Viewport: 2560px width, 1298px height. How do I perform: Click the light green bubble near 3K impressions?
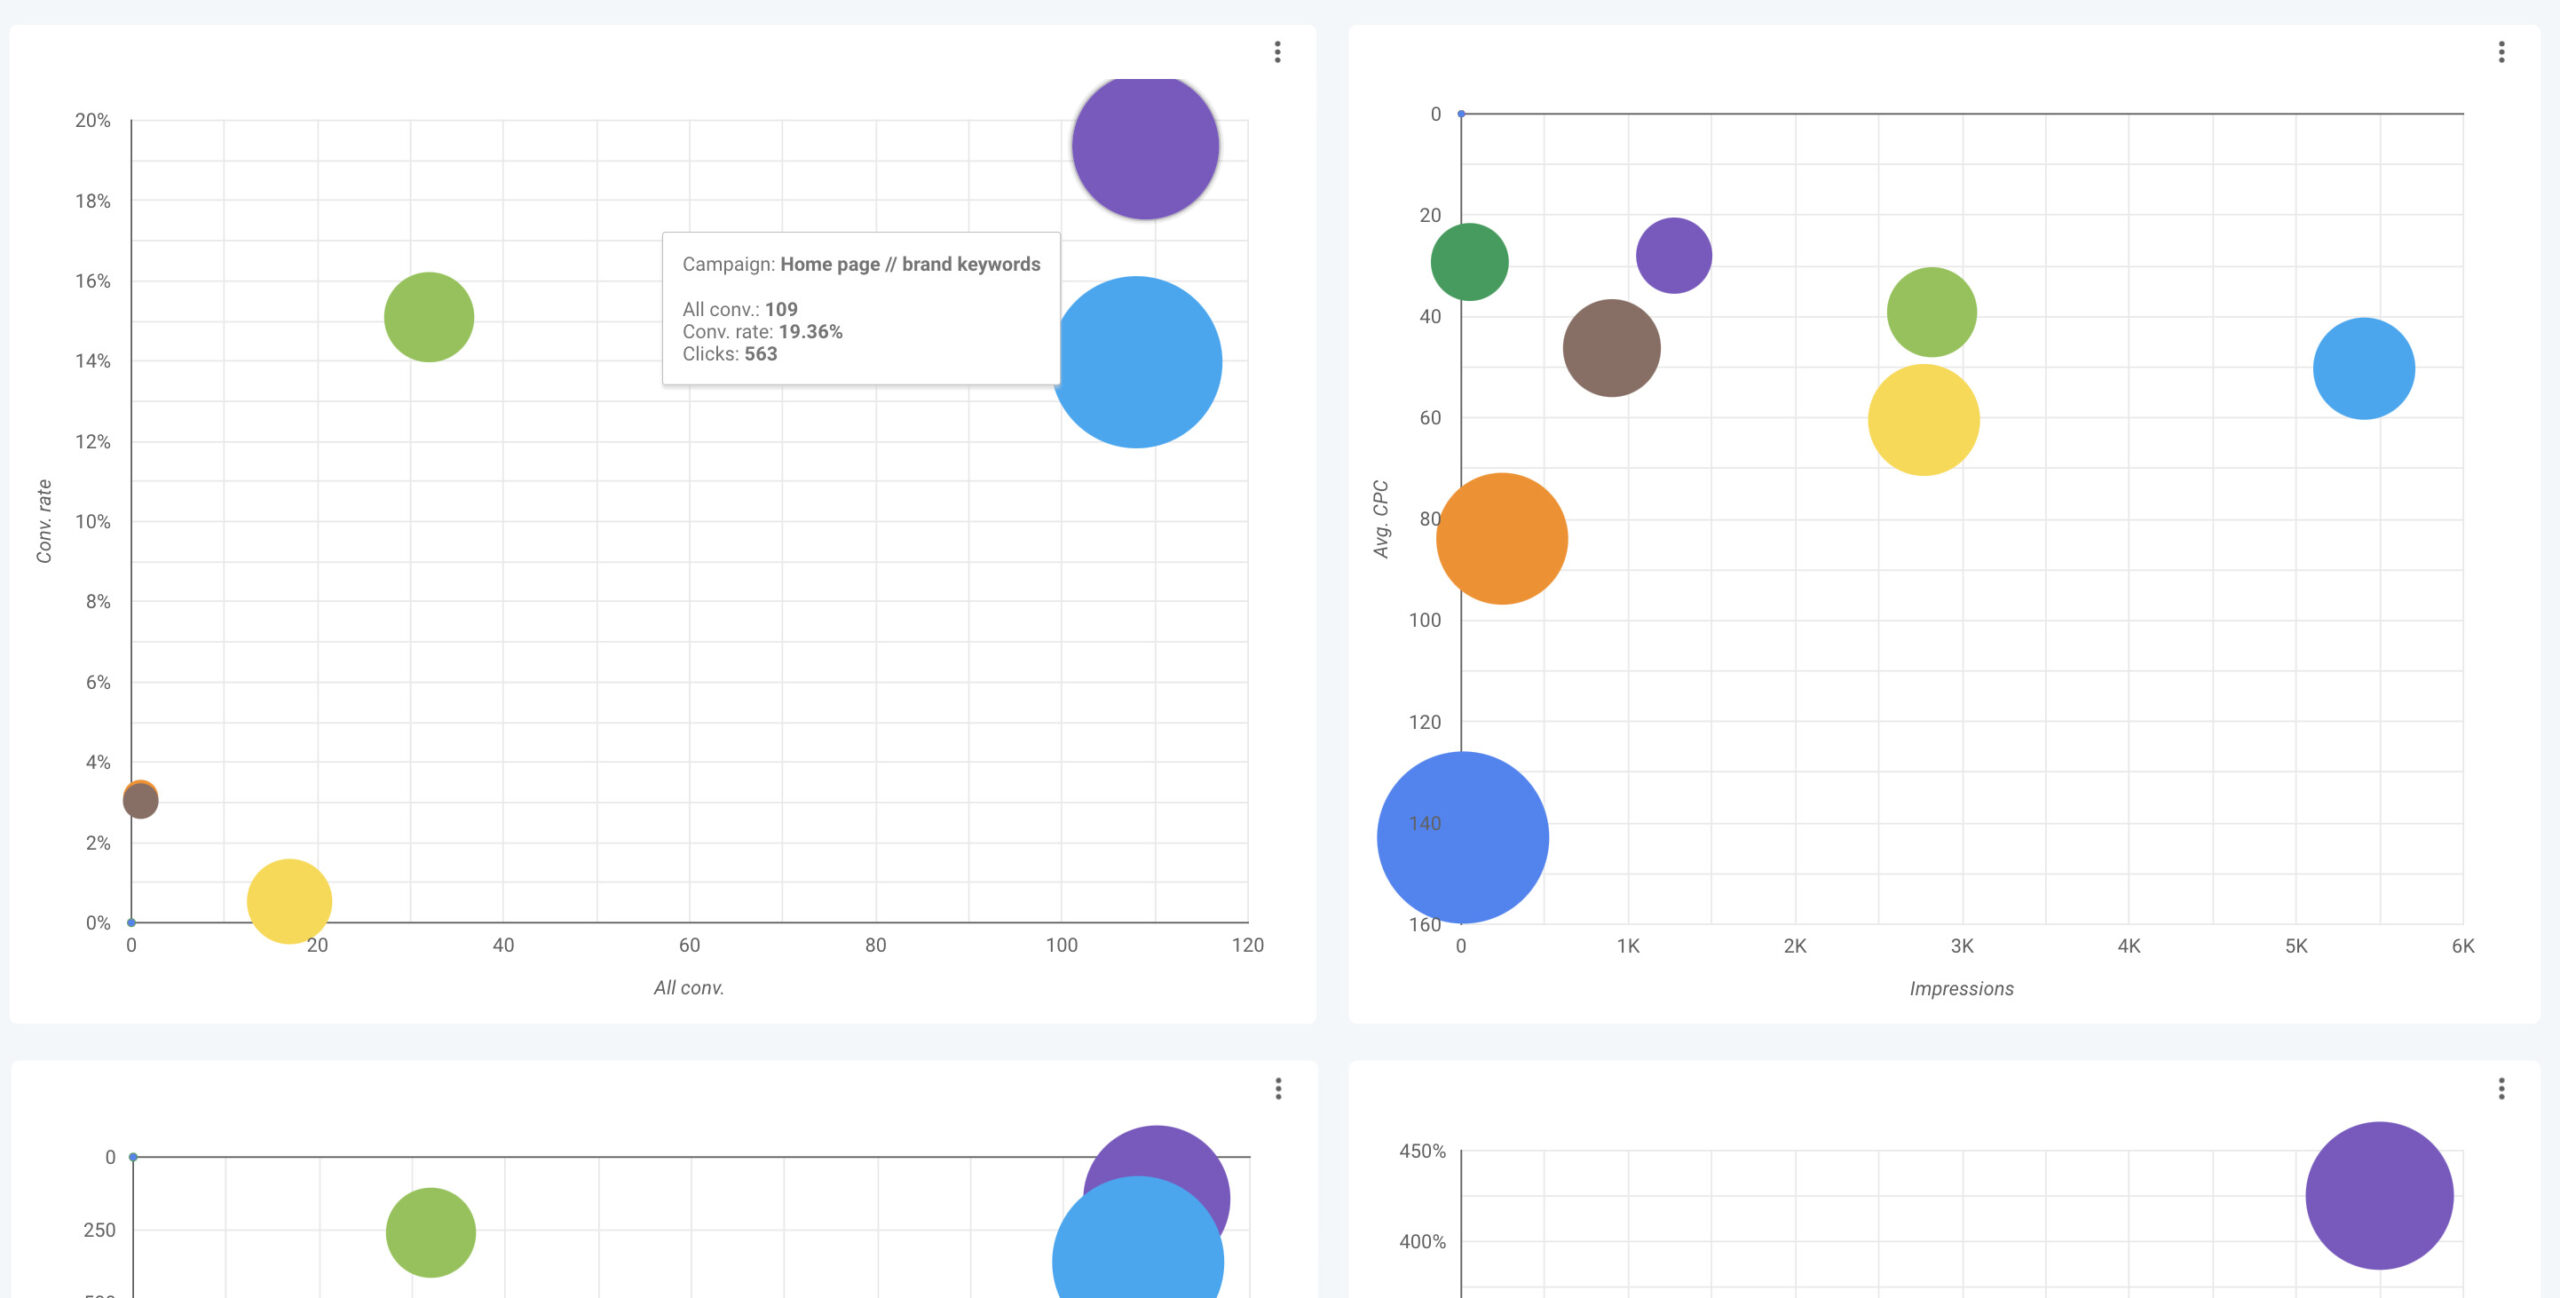[x=1931, y=310]
